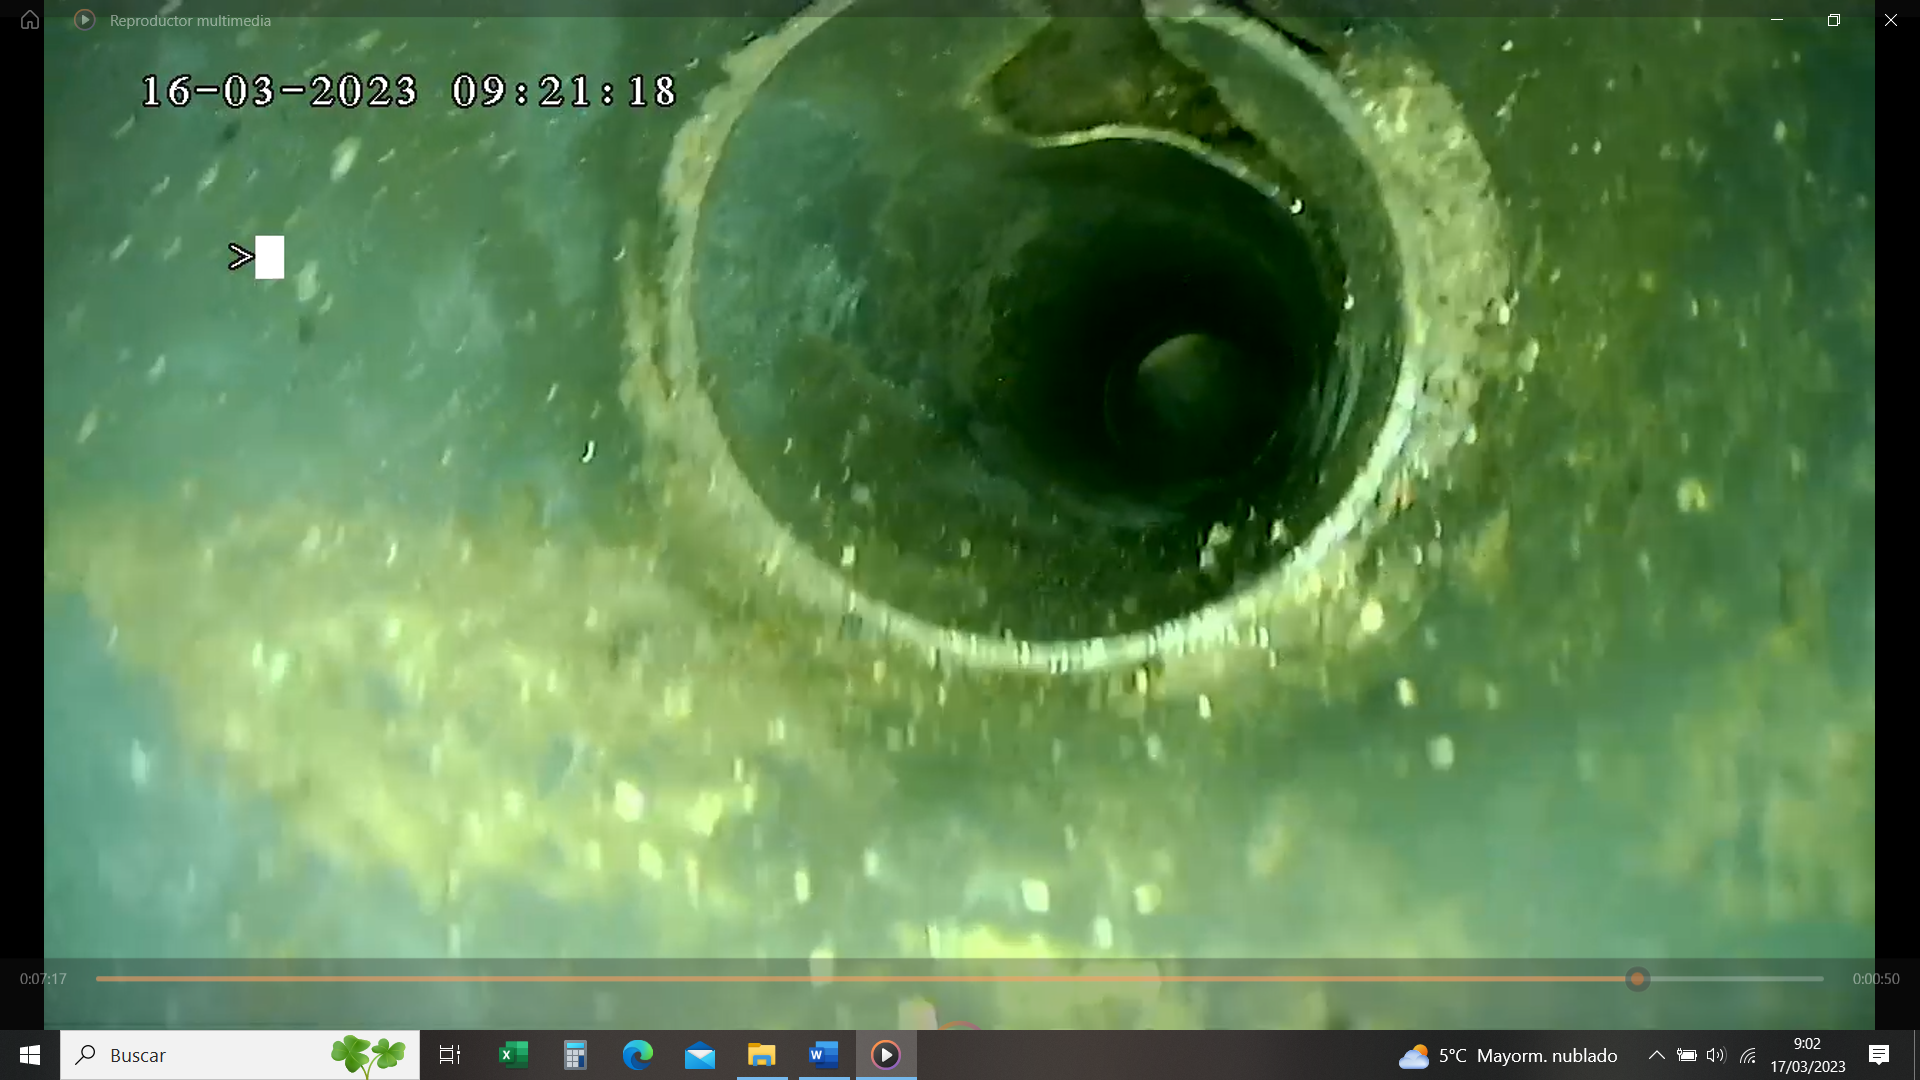This screenshot has height=1080, width=1920.
Task: Open Excel from the taskbar
Action: [513, 1055]
